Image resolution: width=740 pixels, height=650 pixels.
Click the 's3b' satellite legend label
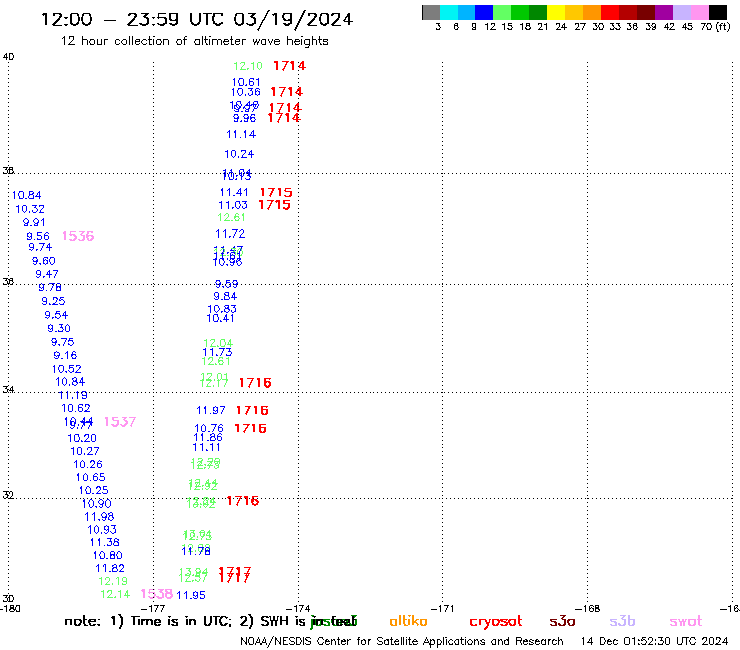(x=622, y=621)
